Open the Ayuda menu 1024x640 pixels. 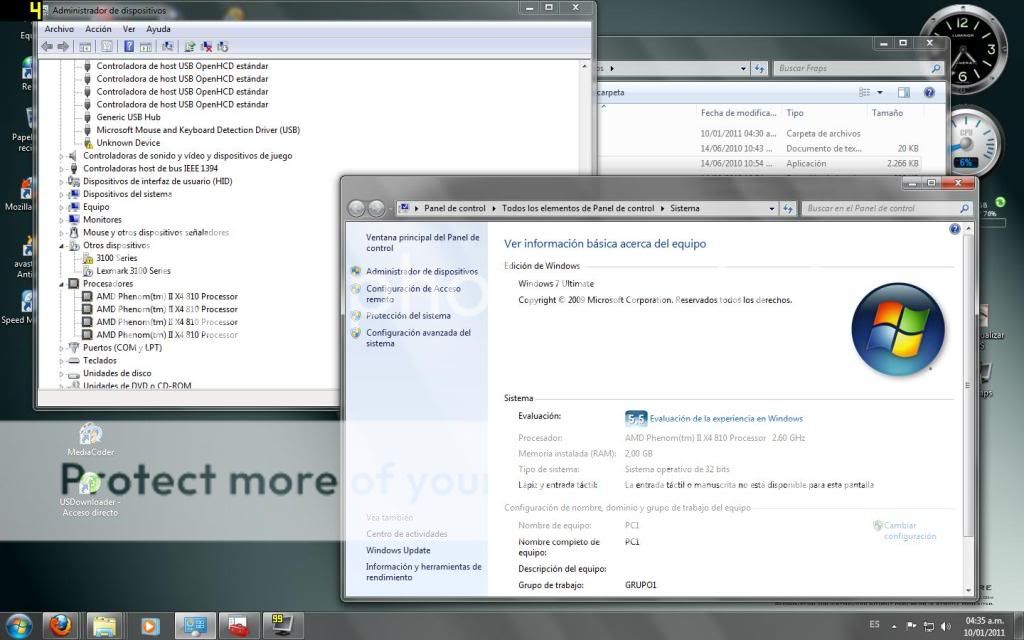[x=158, y=29]
